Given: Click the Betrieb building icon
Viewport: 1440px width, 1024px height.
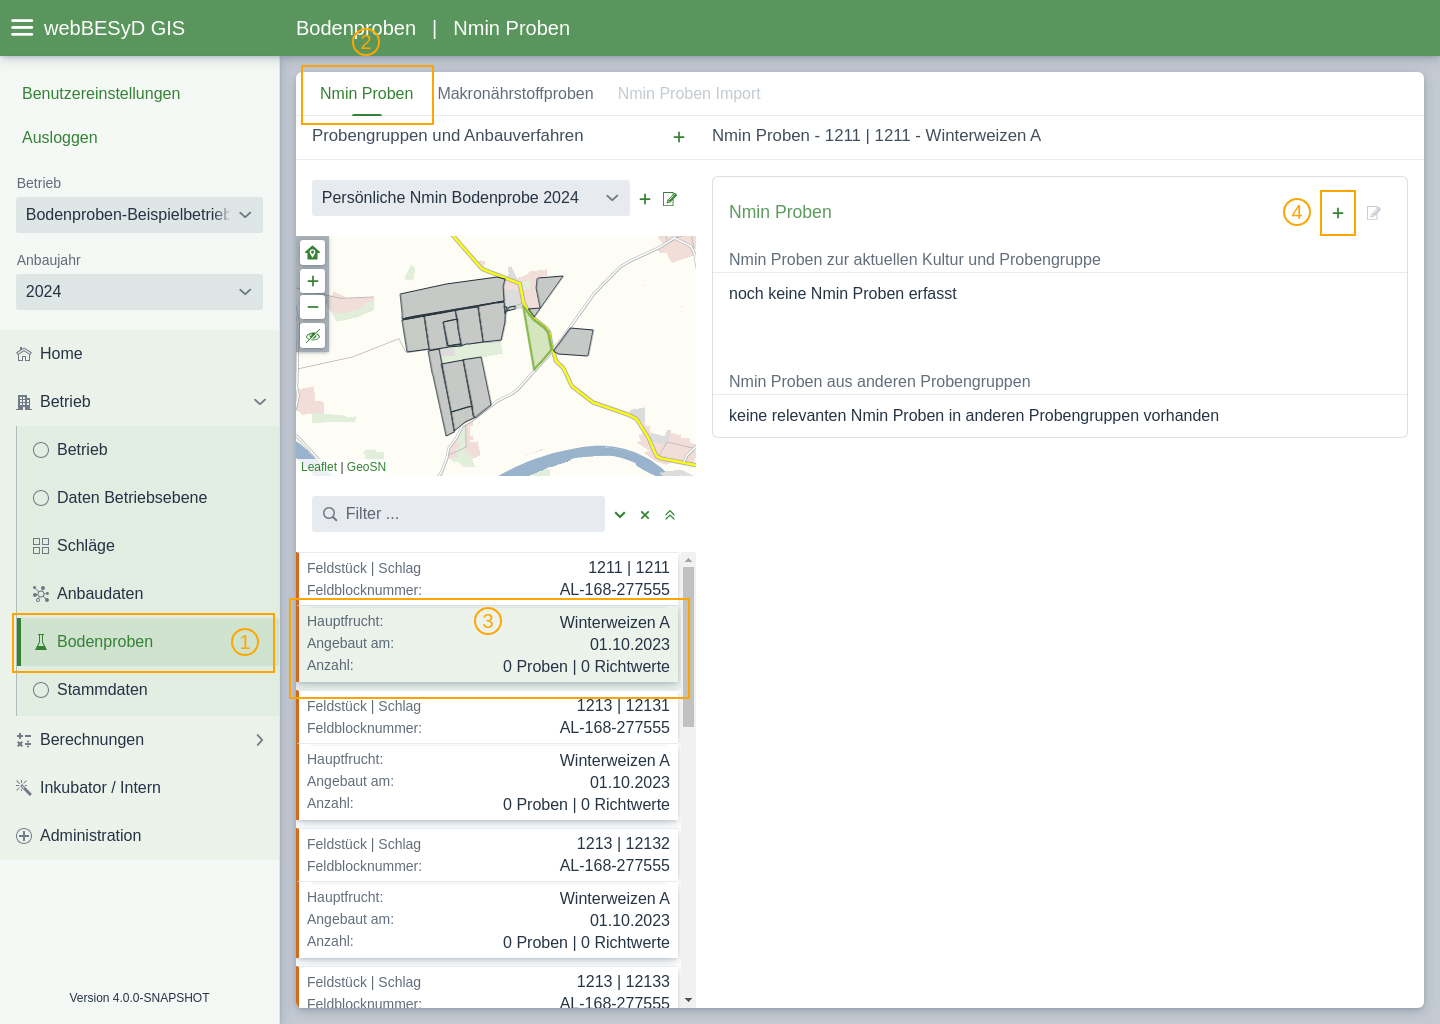Looking at the screenshot, I should (24, 402).
